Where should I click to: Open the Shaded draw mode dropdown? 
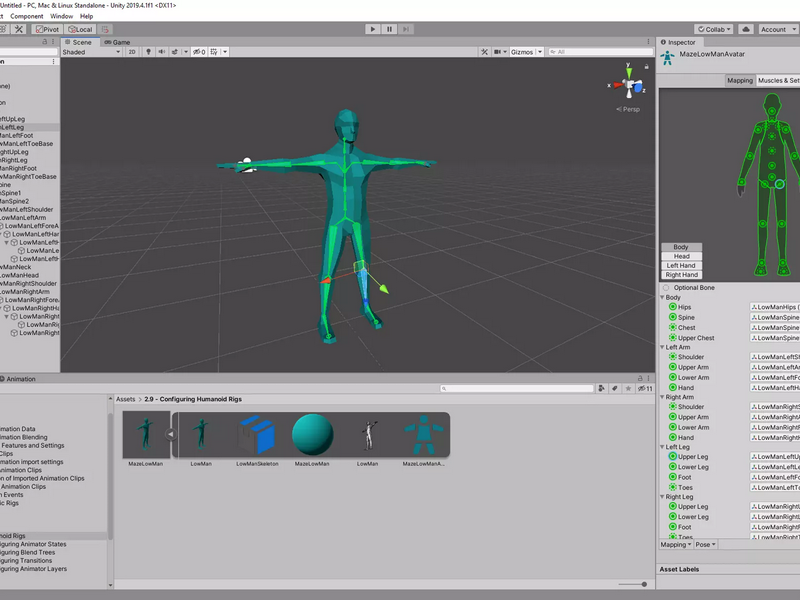(x=91, y=52)
